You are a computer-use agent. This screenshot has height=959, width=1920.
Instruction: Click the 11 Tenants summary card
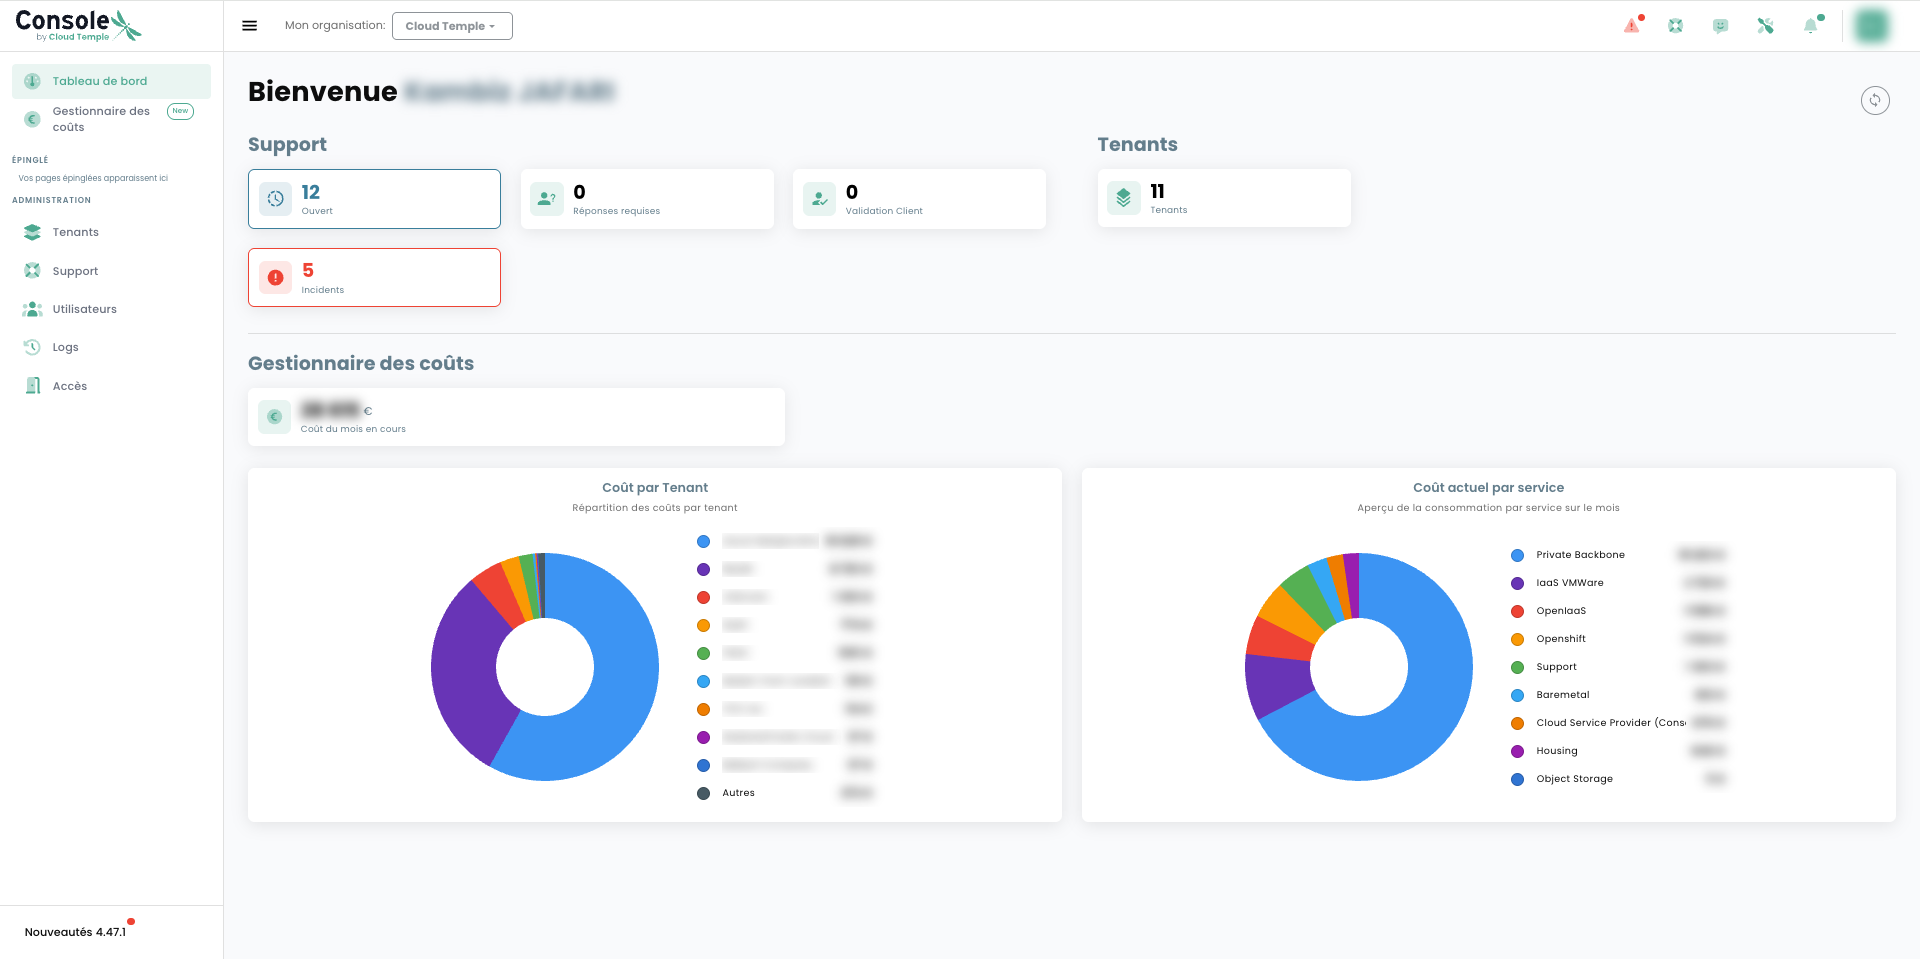click(1224, 198)
